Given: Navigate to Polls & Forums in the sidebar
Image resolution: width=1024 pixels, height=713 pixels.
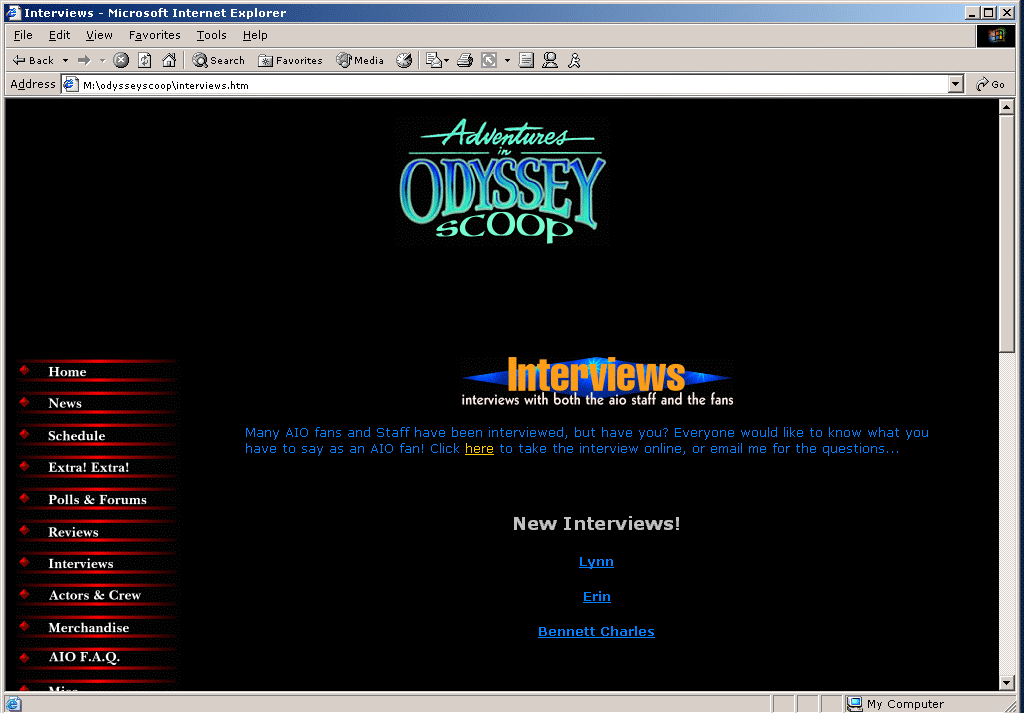Looking at the screenshot, I should coord(97,500).
